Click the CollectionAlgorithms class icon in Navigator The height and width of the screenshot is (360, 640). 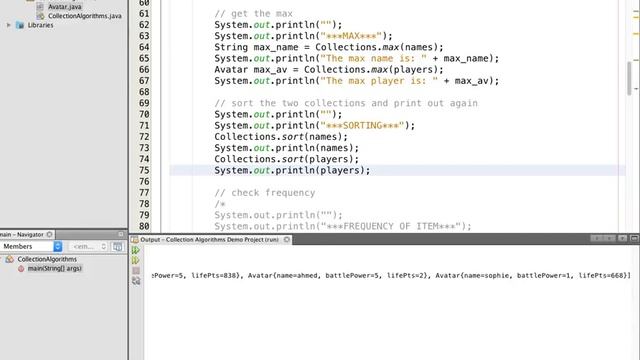coord(9,259)
